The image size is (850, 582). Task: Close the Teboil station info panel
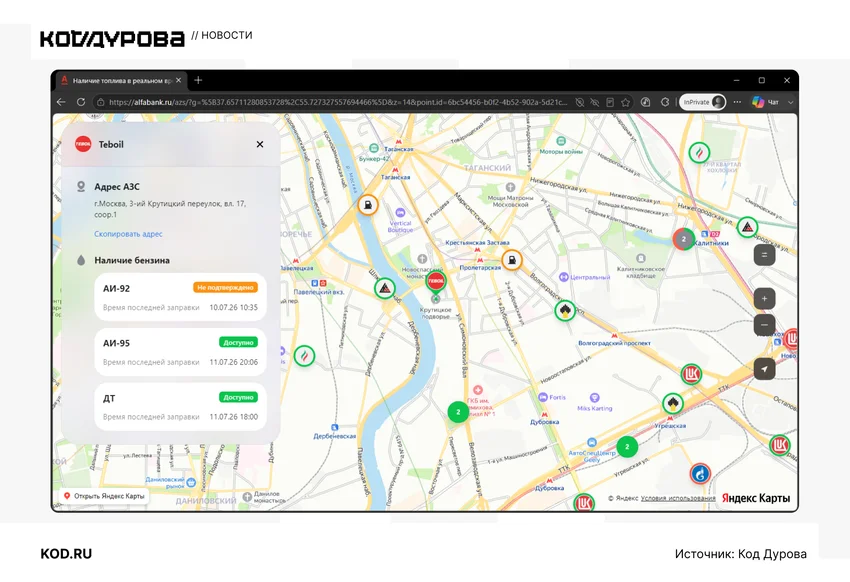260,144
